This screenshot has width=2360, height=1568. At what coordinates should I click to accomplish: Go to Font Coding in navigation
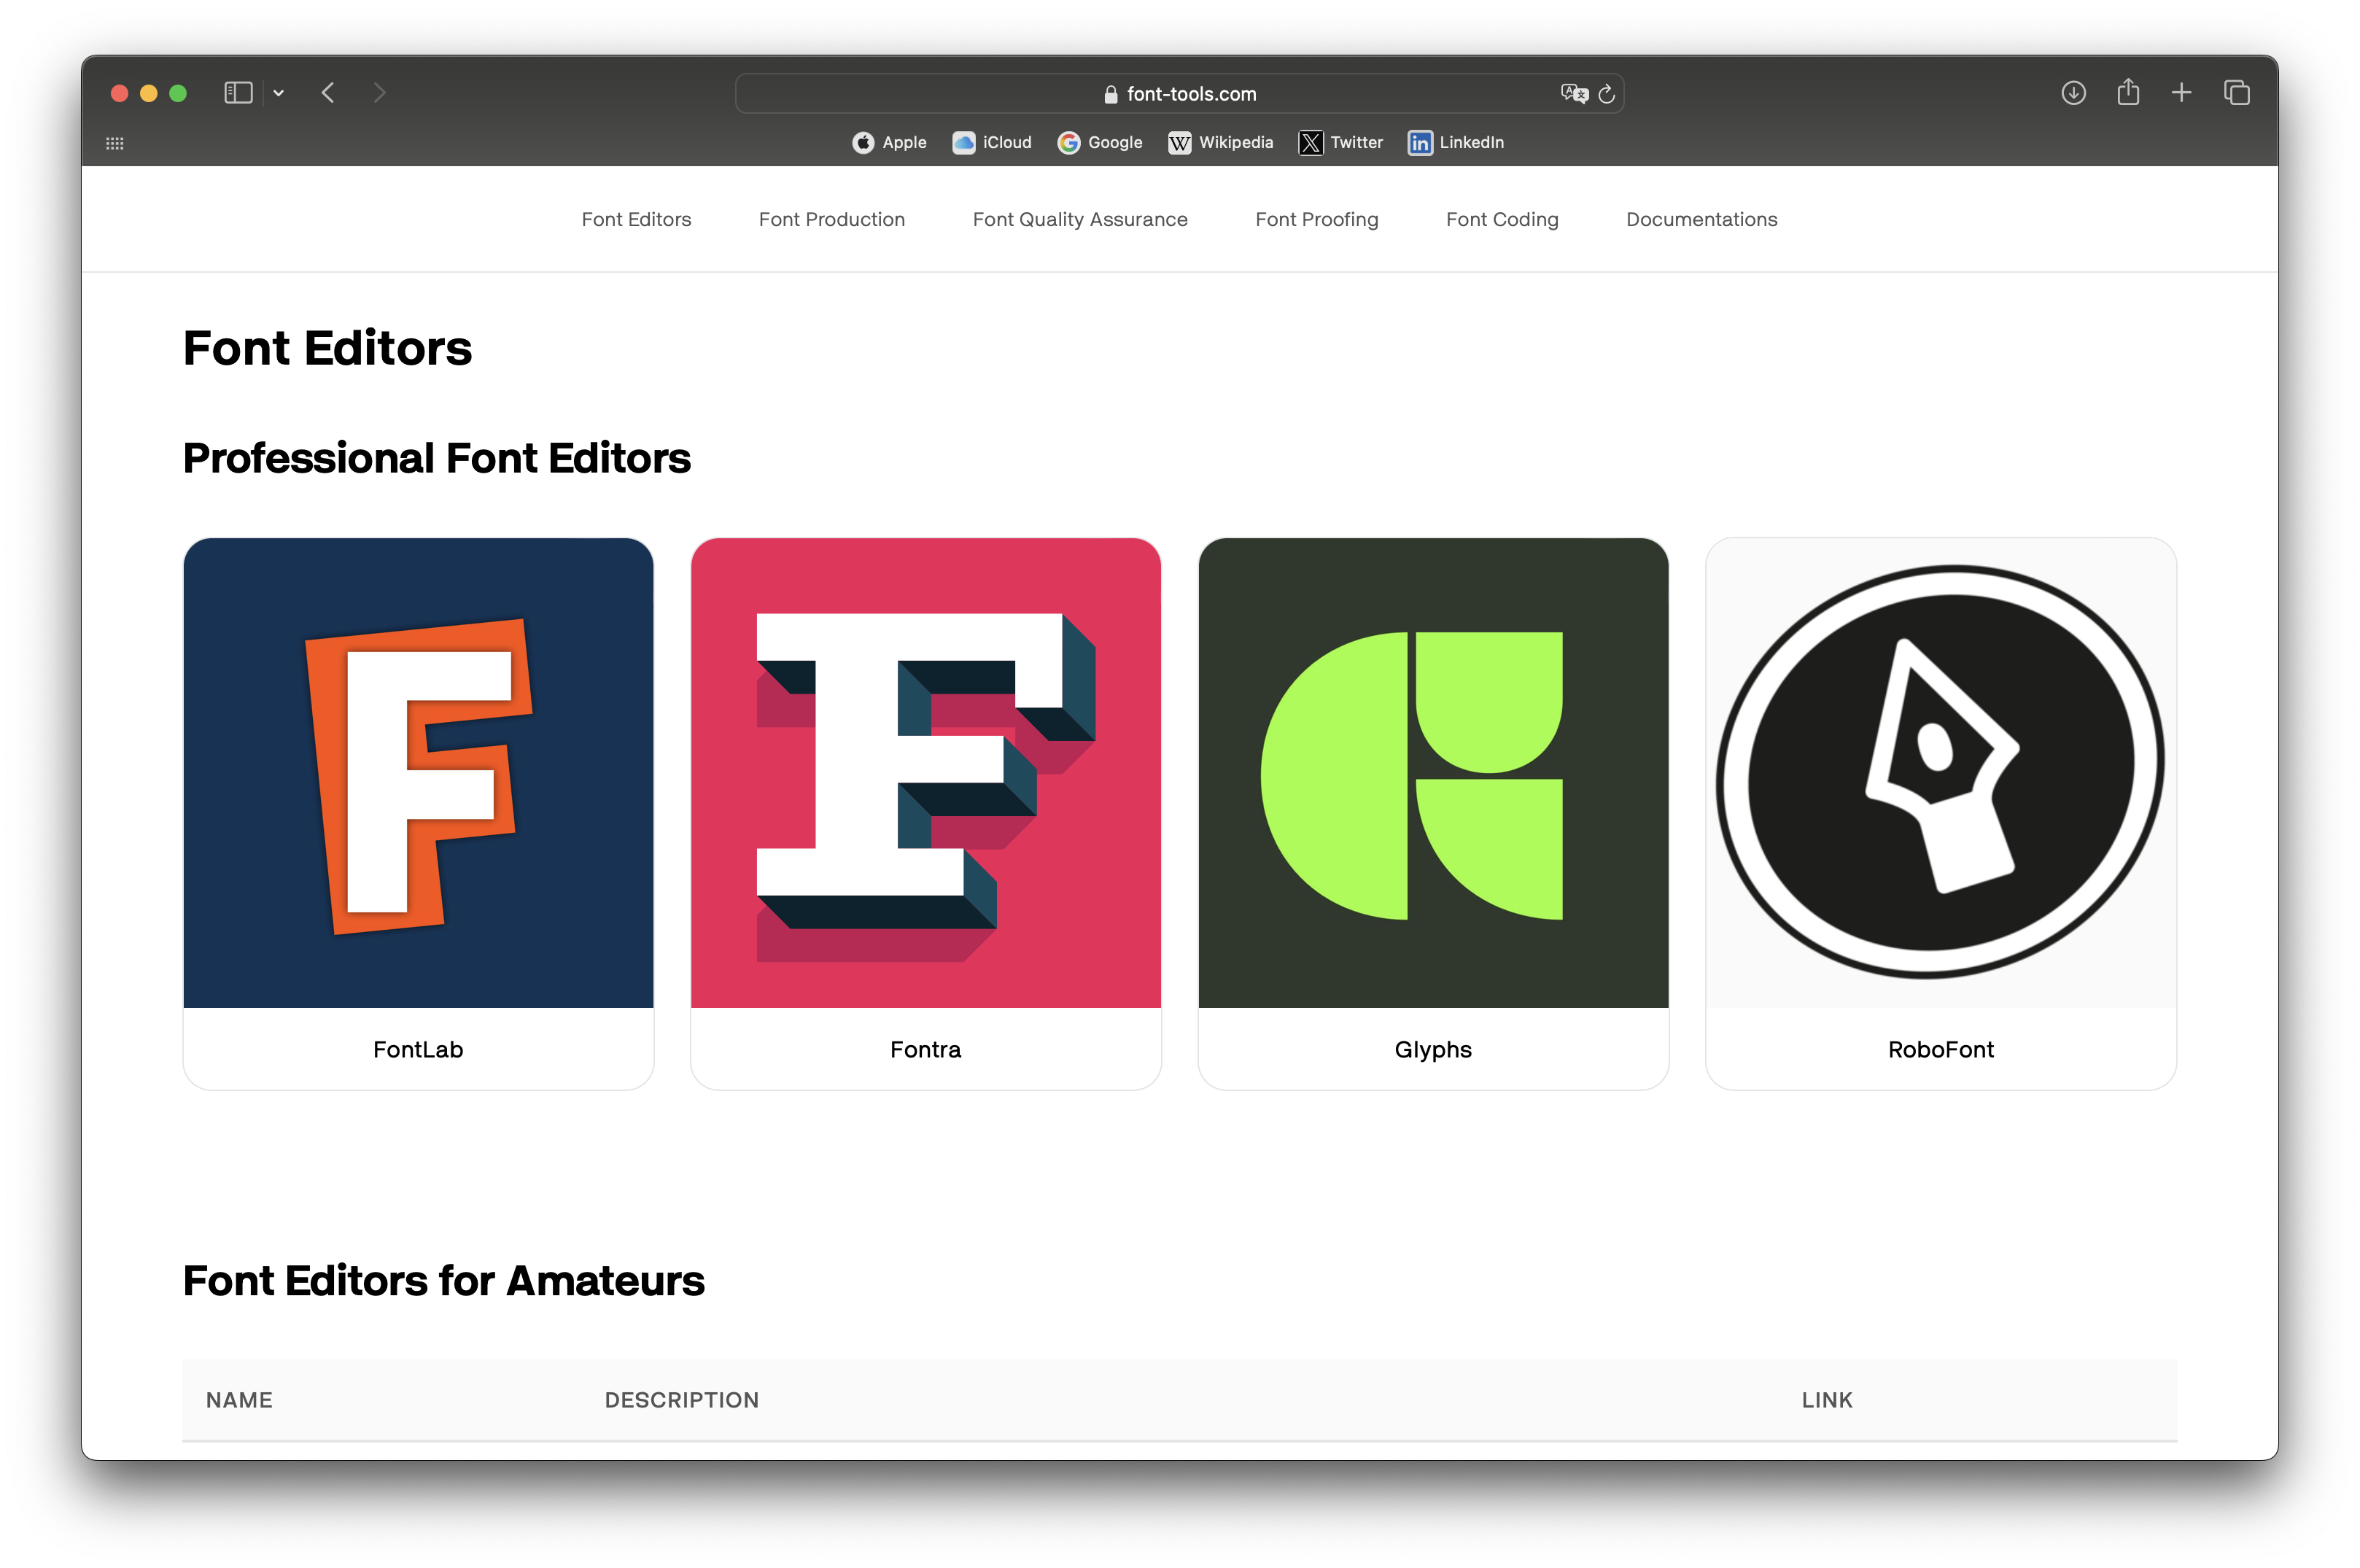1502,219
